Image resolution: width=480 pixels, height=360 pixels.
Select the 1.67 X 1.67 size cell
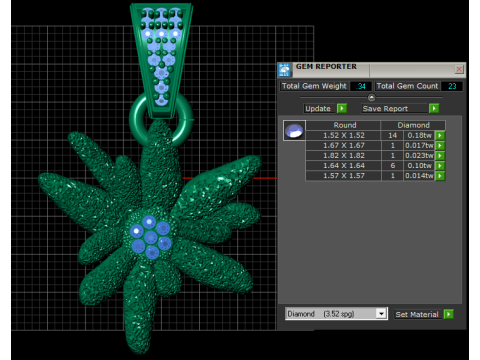[344, 145]
